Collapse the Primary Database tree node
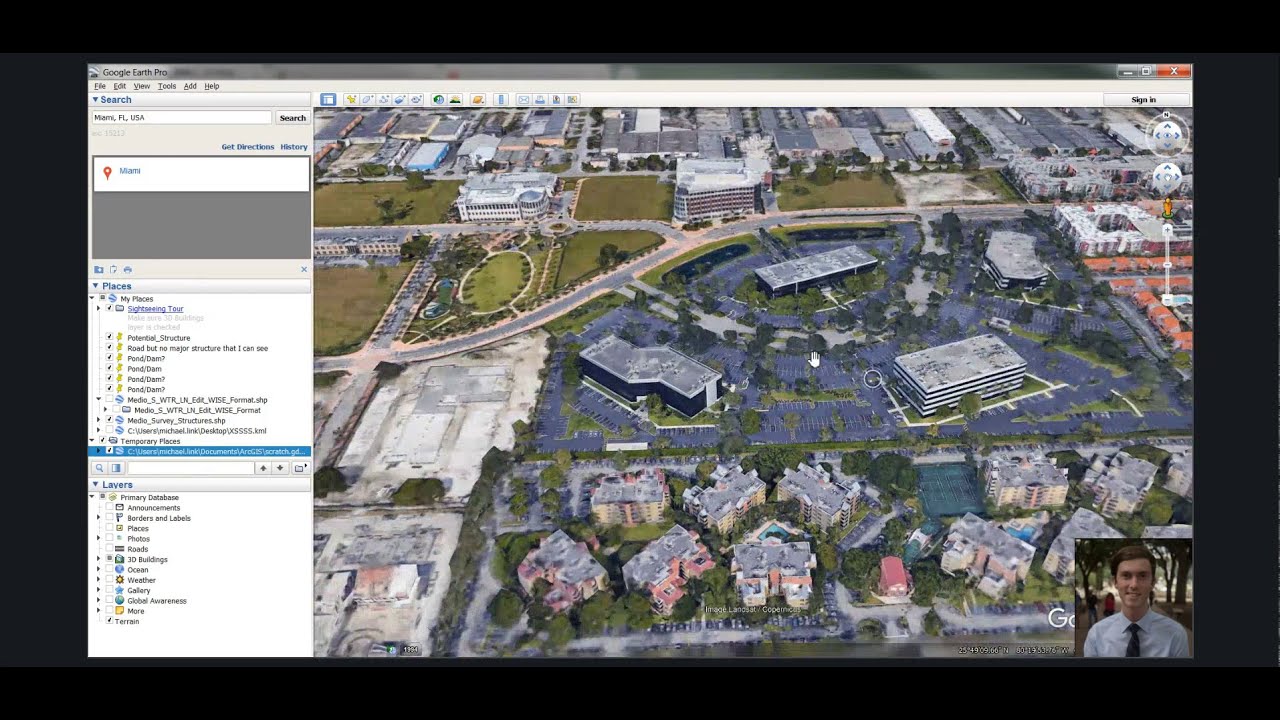Image resolution: width=1280 pixels, height=720 pixels. pos(93,497)
